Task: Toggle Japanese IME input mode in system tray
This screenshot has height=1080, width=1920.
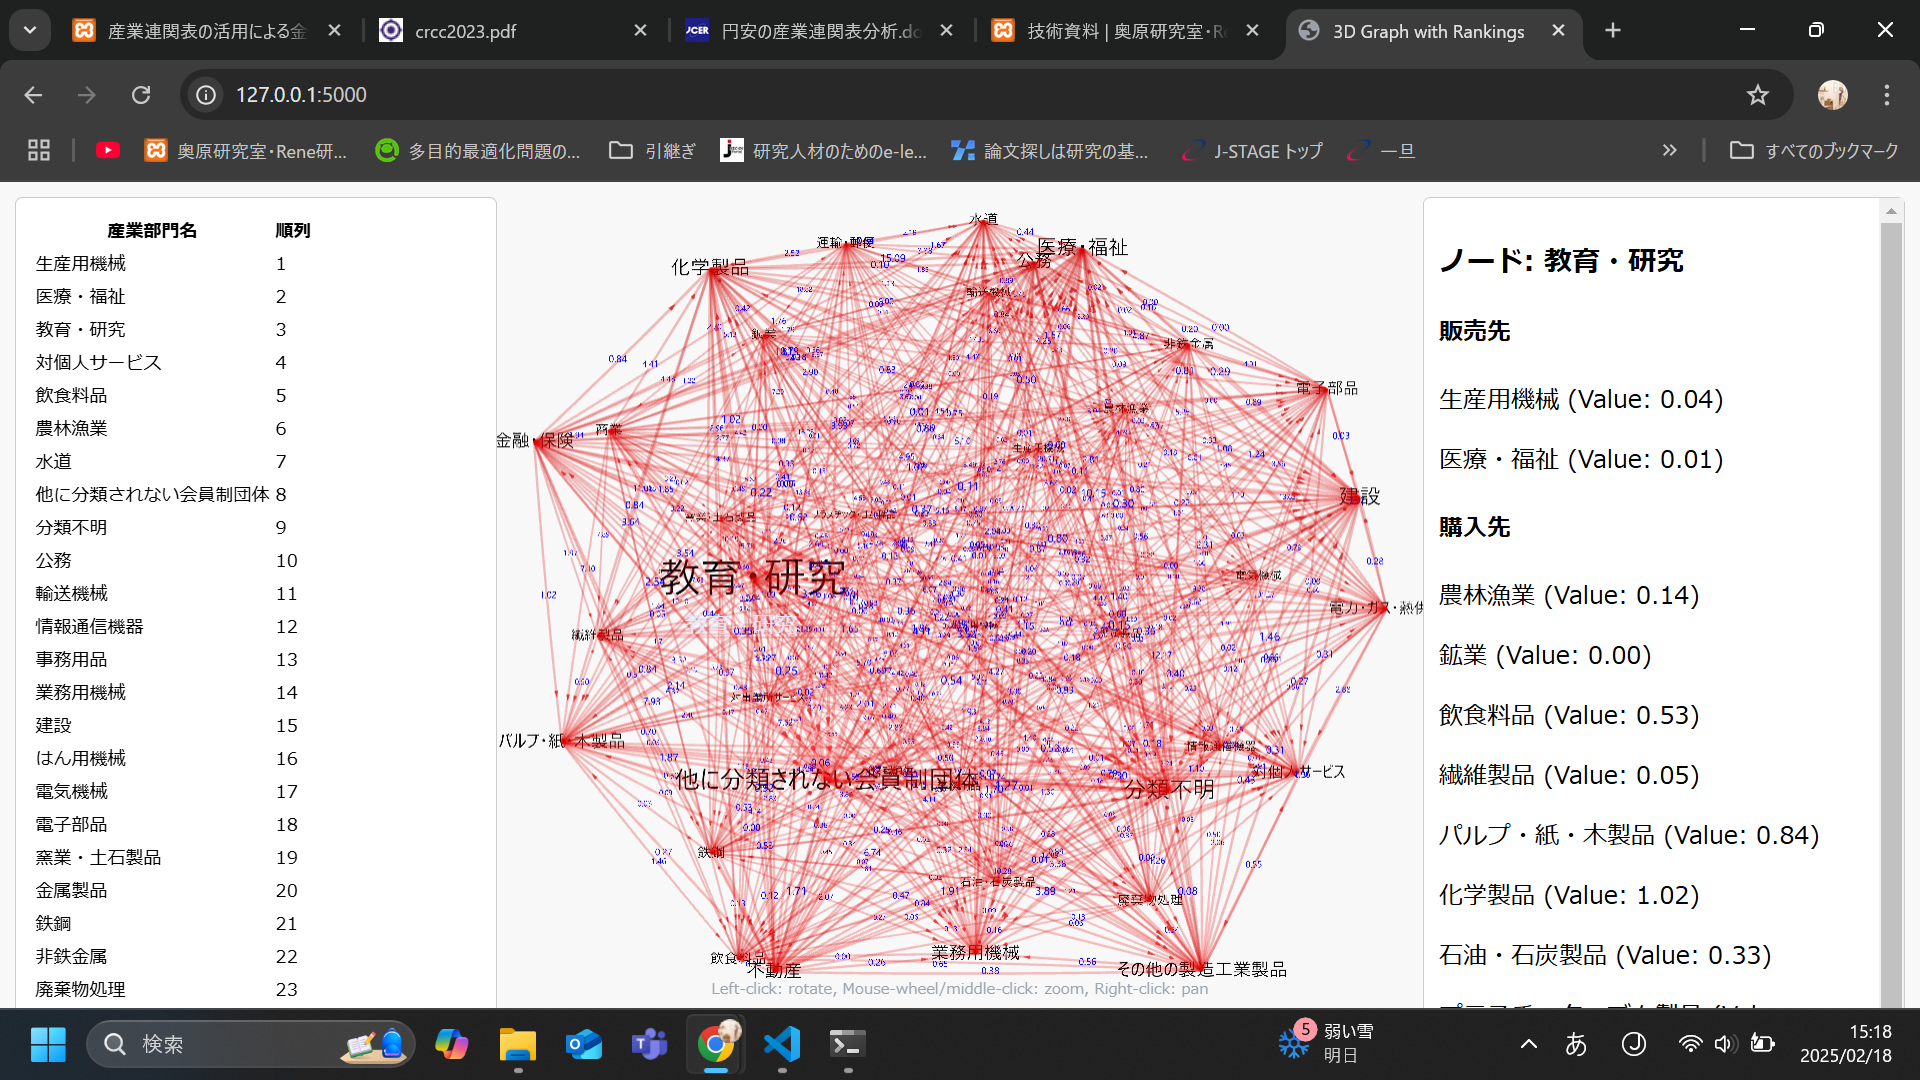Action: [1576, 1044]
